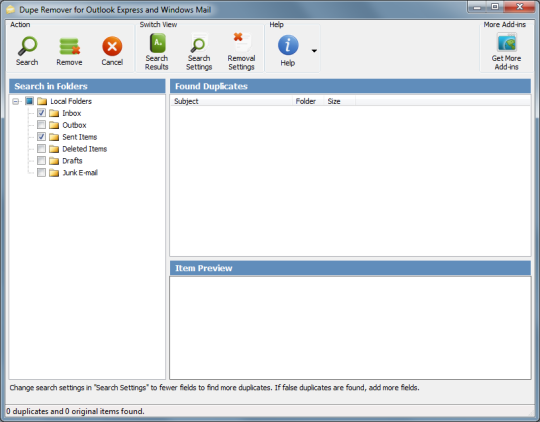Select the Deleted Items tree label
Viewport: 540px width, 422px height.
[84, 149]
